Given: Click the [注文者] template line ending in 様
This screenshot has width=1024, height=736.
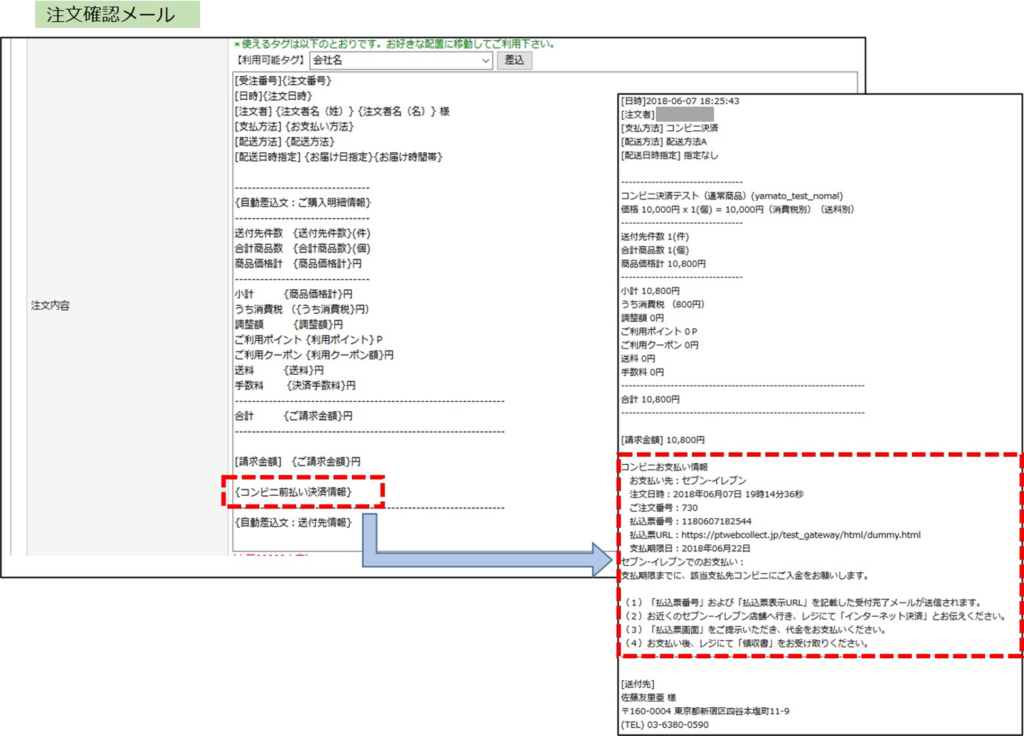Looking at the screenshot, I should coord(342,111).
